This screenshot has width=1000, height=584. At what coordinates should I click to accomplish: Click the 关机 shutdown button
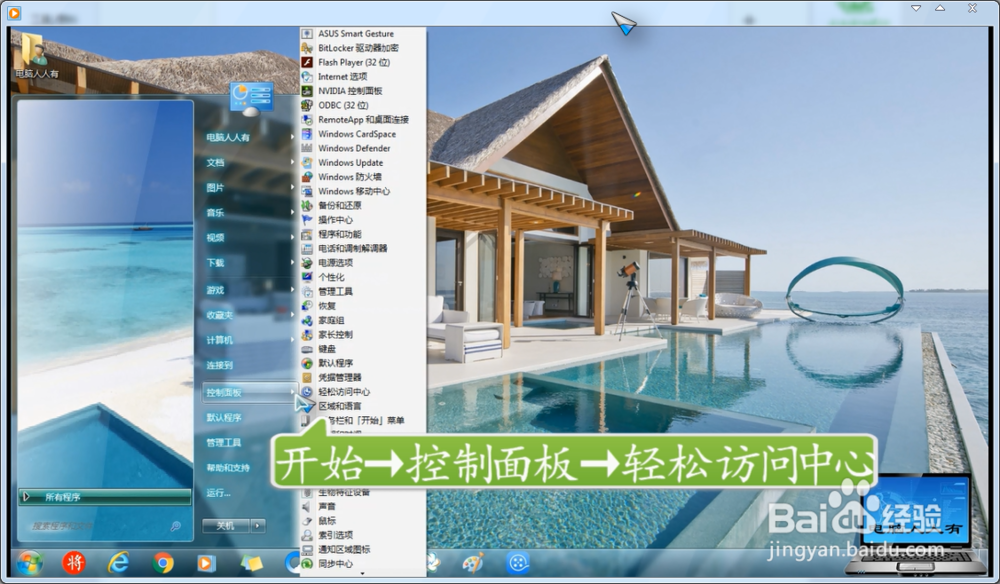(x=226, y=525)
